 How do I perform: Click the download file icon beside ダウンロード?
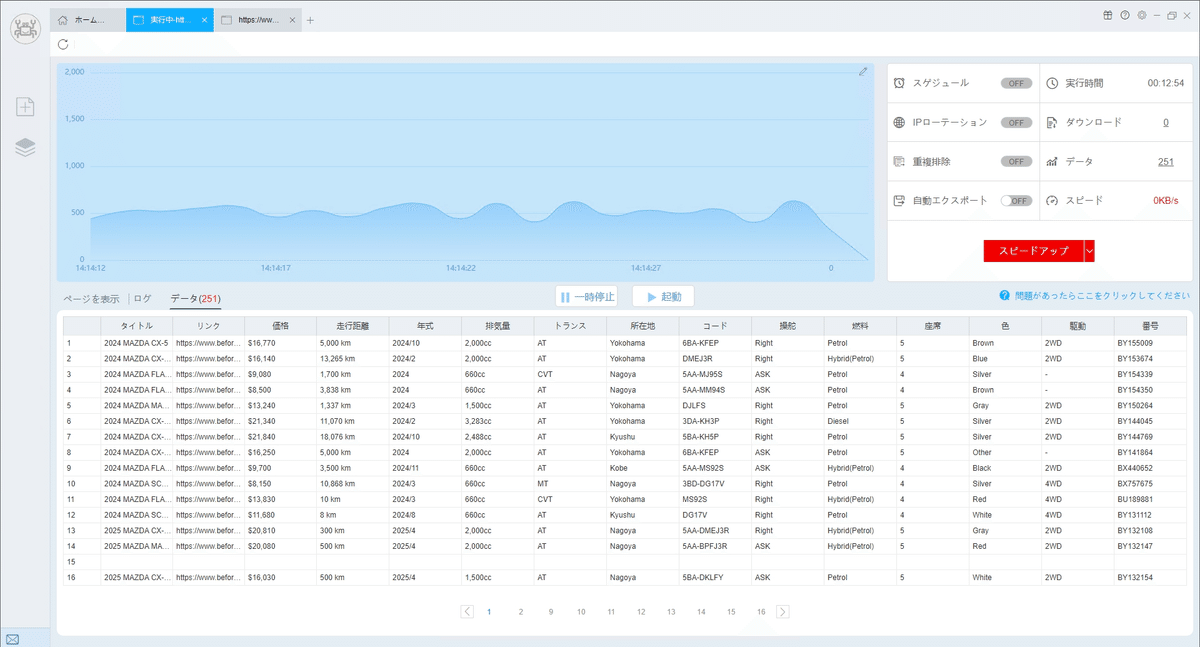[x=1052, y=122]
